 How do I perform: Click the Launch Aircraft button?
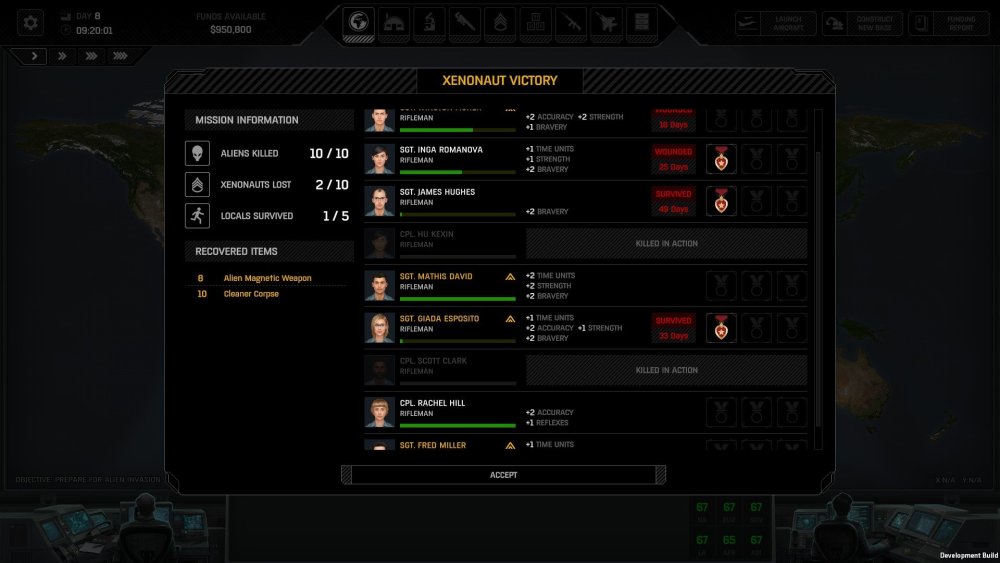776,24
